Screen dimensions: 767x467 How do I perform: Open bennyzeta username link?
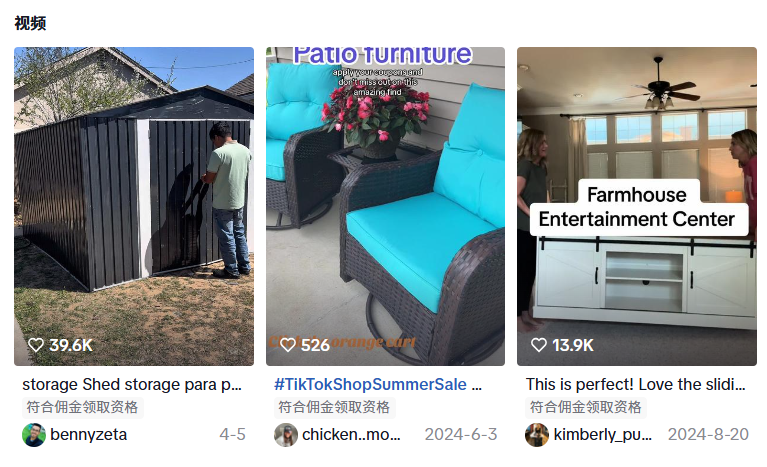89,435
